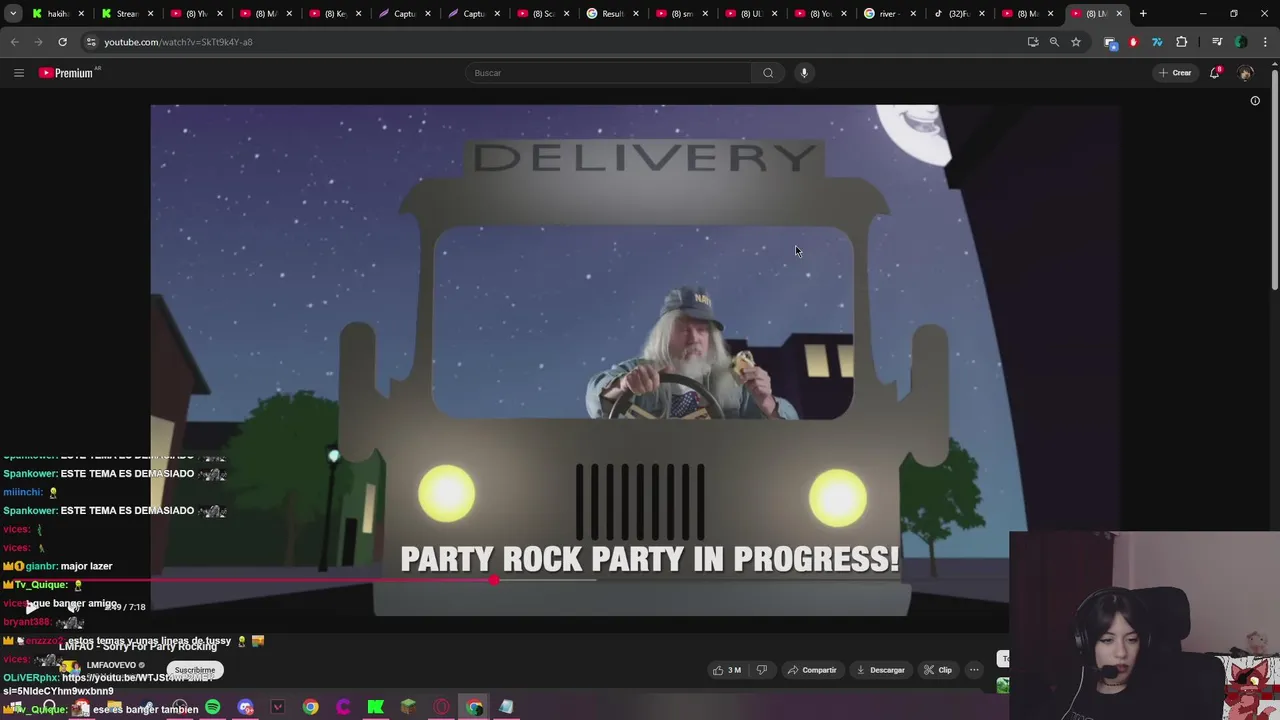Click the Buscar search field
This screenshot has width=1280, height=720.
coord(609,73)
